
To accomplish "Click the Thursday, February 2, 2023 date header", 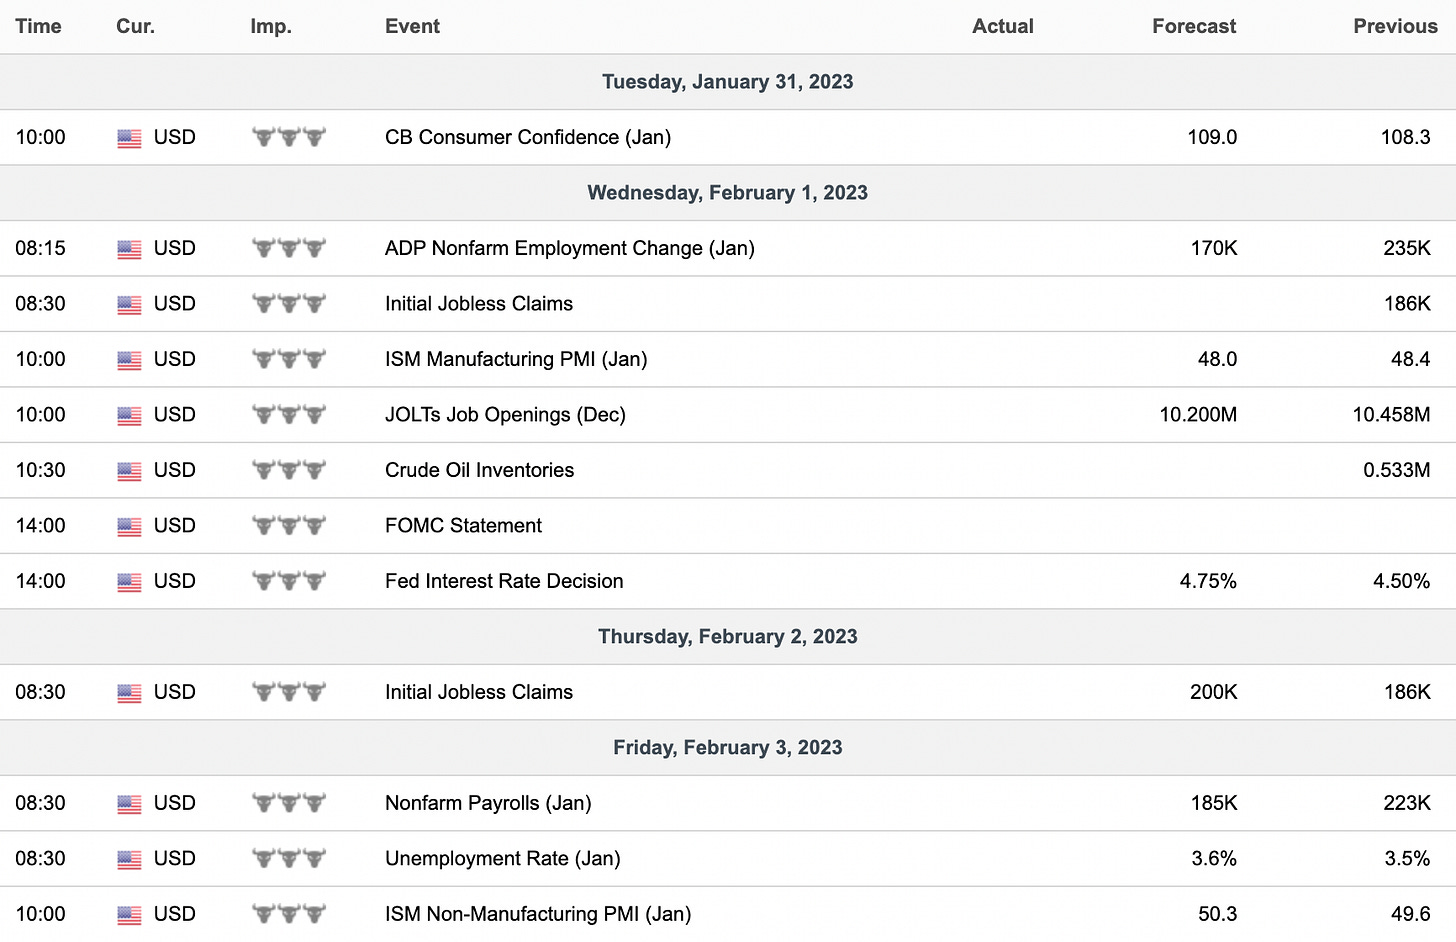I will point(728,637).
